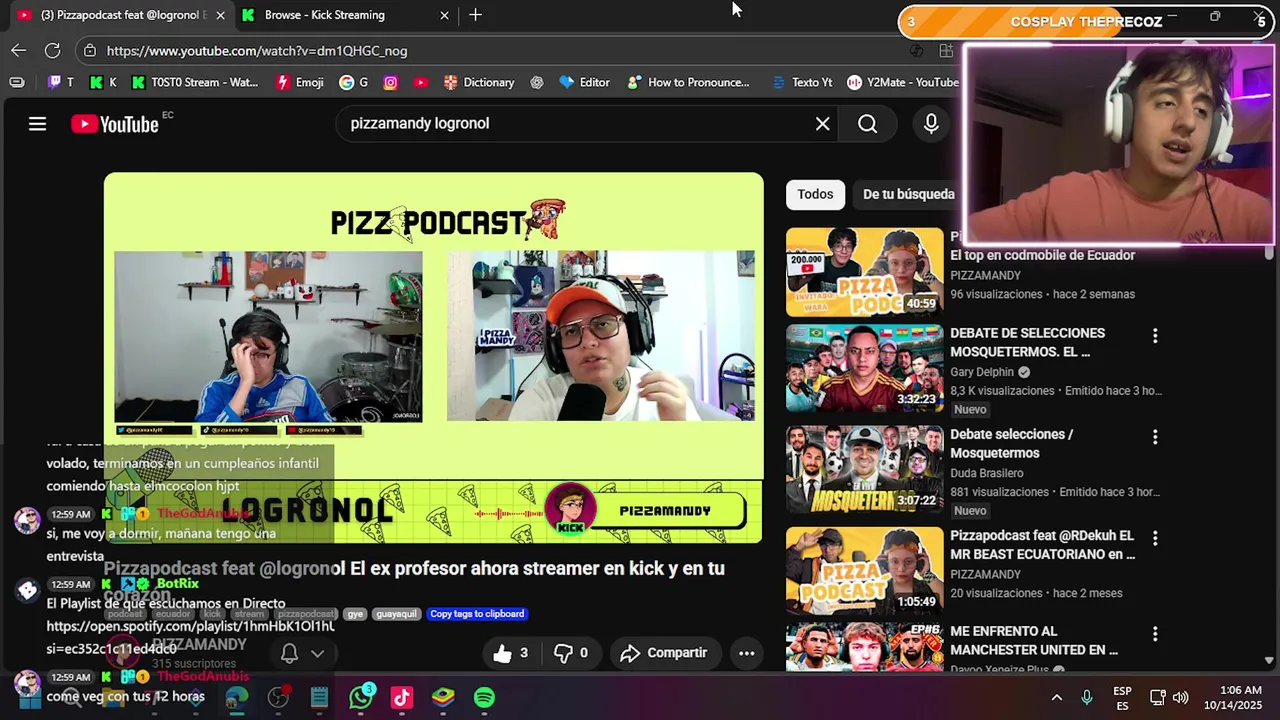1280x720 pixels.
Task: Go to the YouTube home logo
Action: [x=115, y=124]
